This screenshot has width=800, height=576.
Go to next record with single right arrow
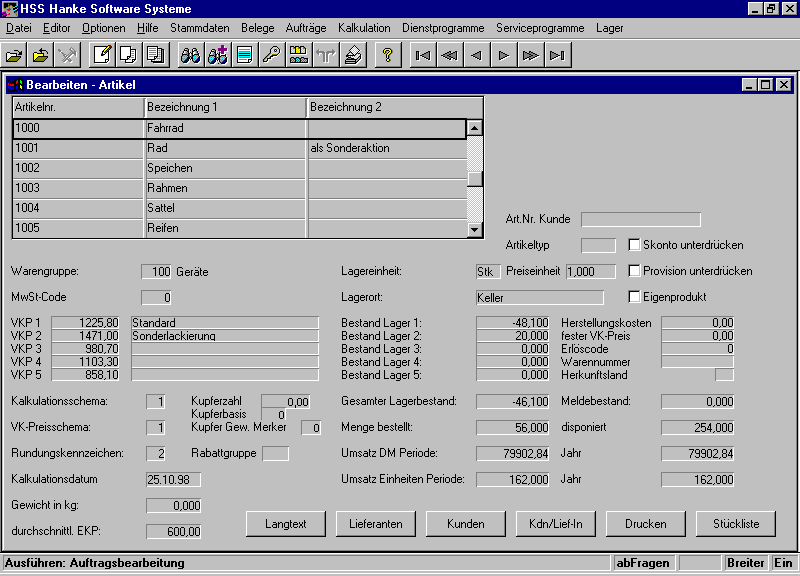coord(504,55)
